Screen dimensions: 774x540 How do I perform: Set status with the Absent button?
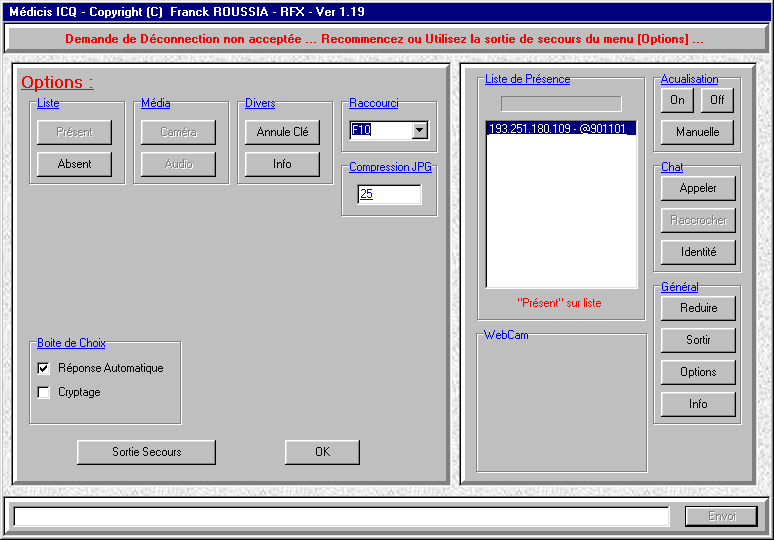tap(75, 164)
